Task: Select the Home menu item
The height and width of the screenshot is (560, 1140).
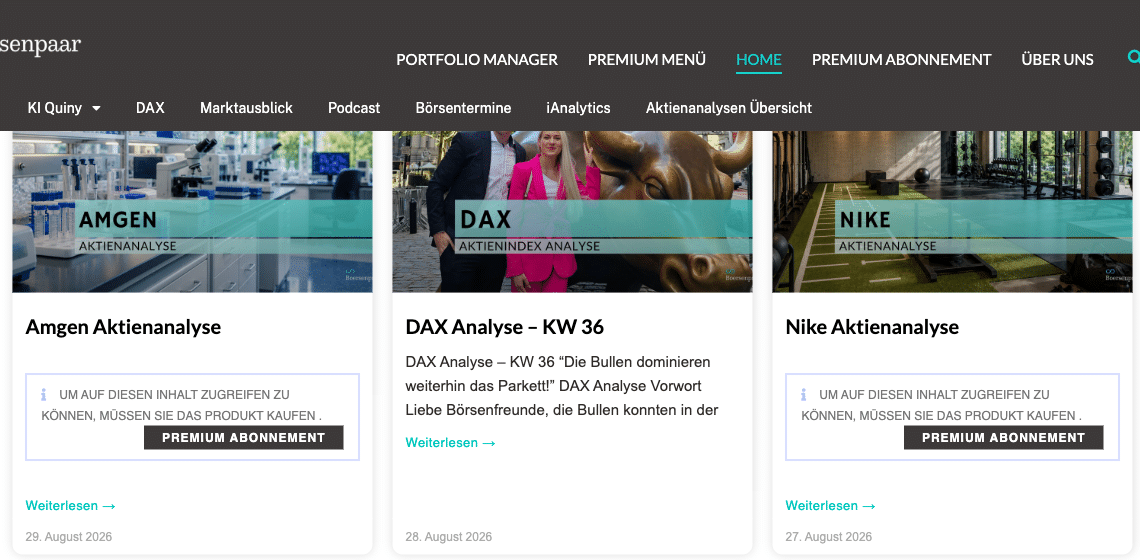Action: point(758,60)
